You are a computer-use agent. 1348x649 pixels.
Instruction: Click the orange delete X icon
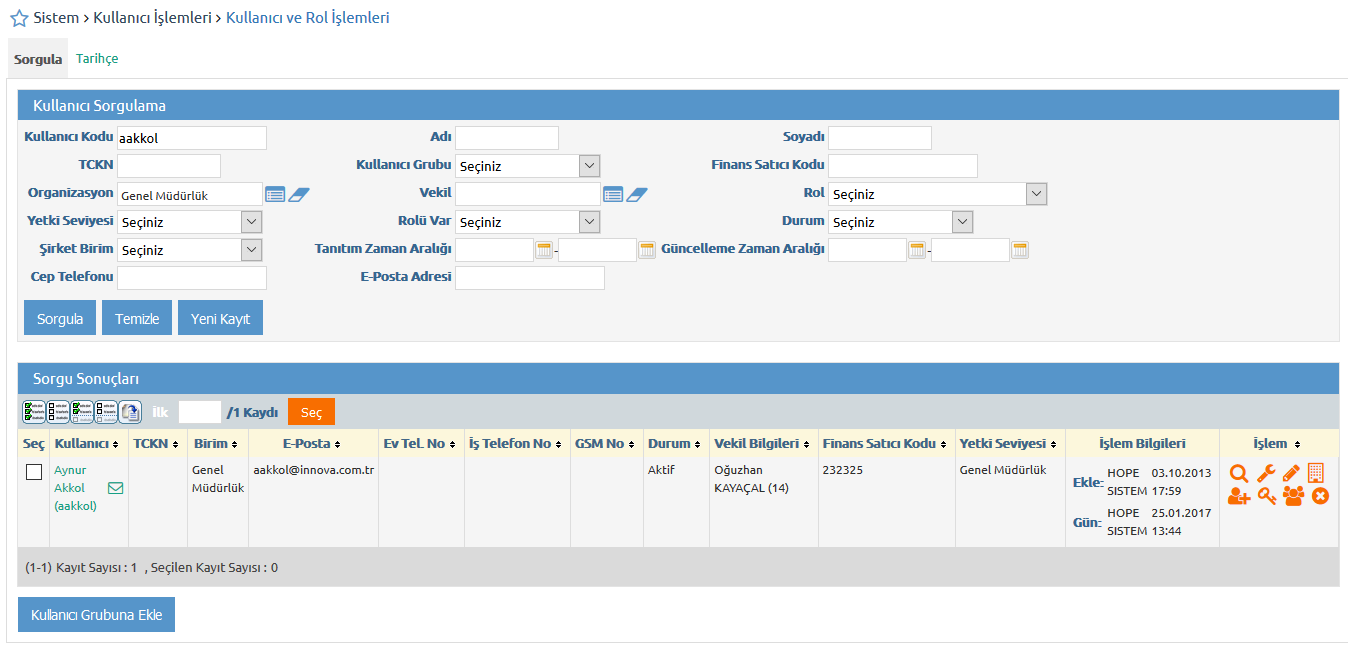point(1320,496)
